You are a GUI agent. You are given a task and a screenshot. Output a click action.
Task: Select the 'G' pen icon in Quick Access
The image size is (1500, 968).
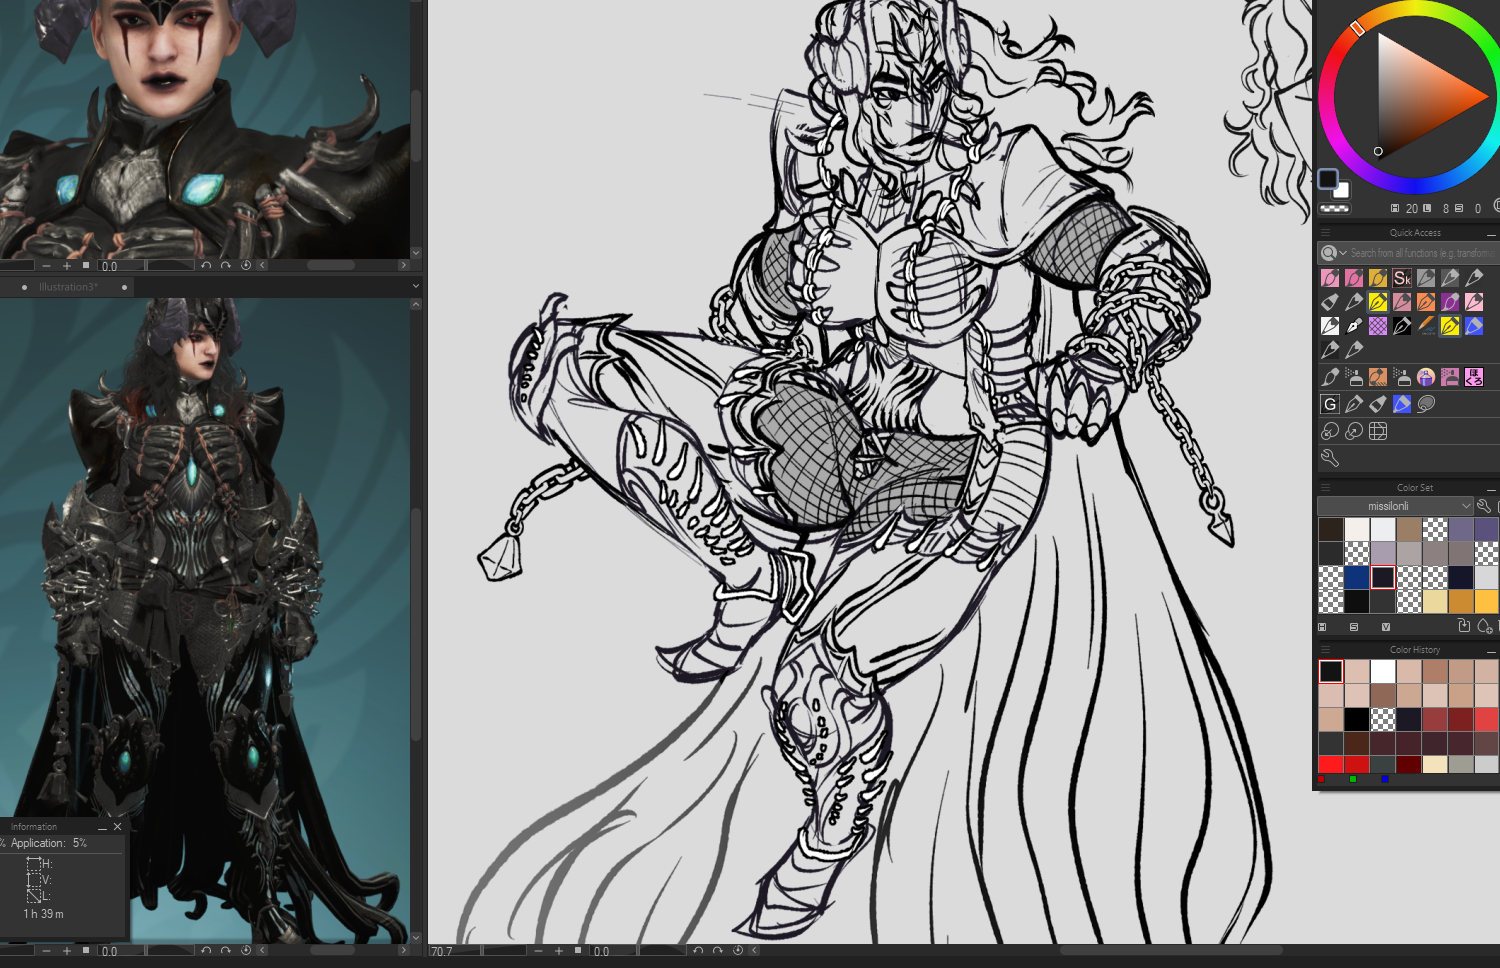pos(1330,404)
